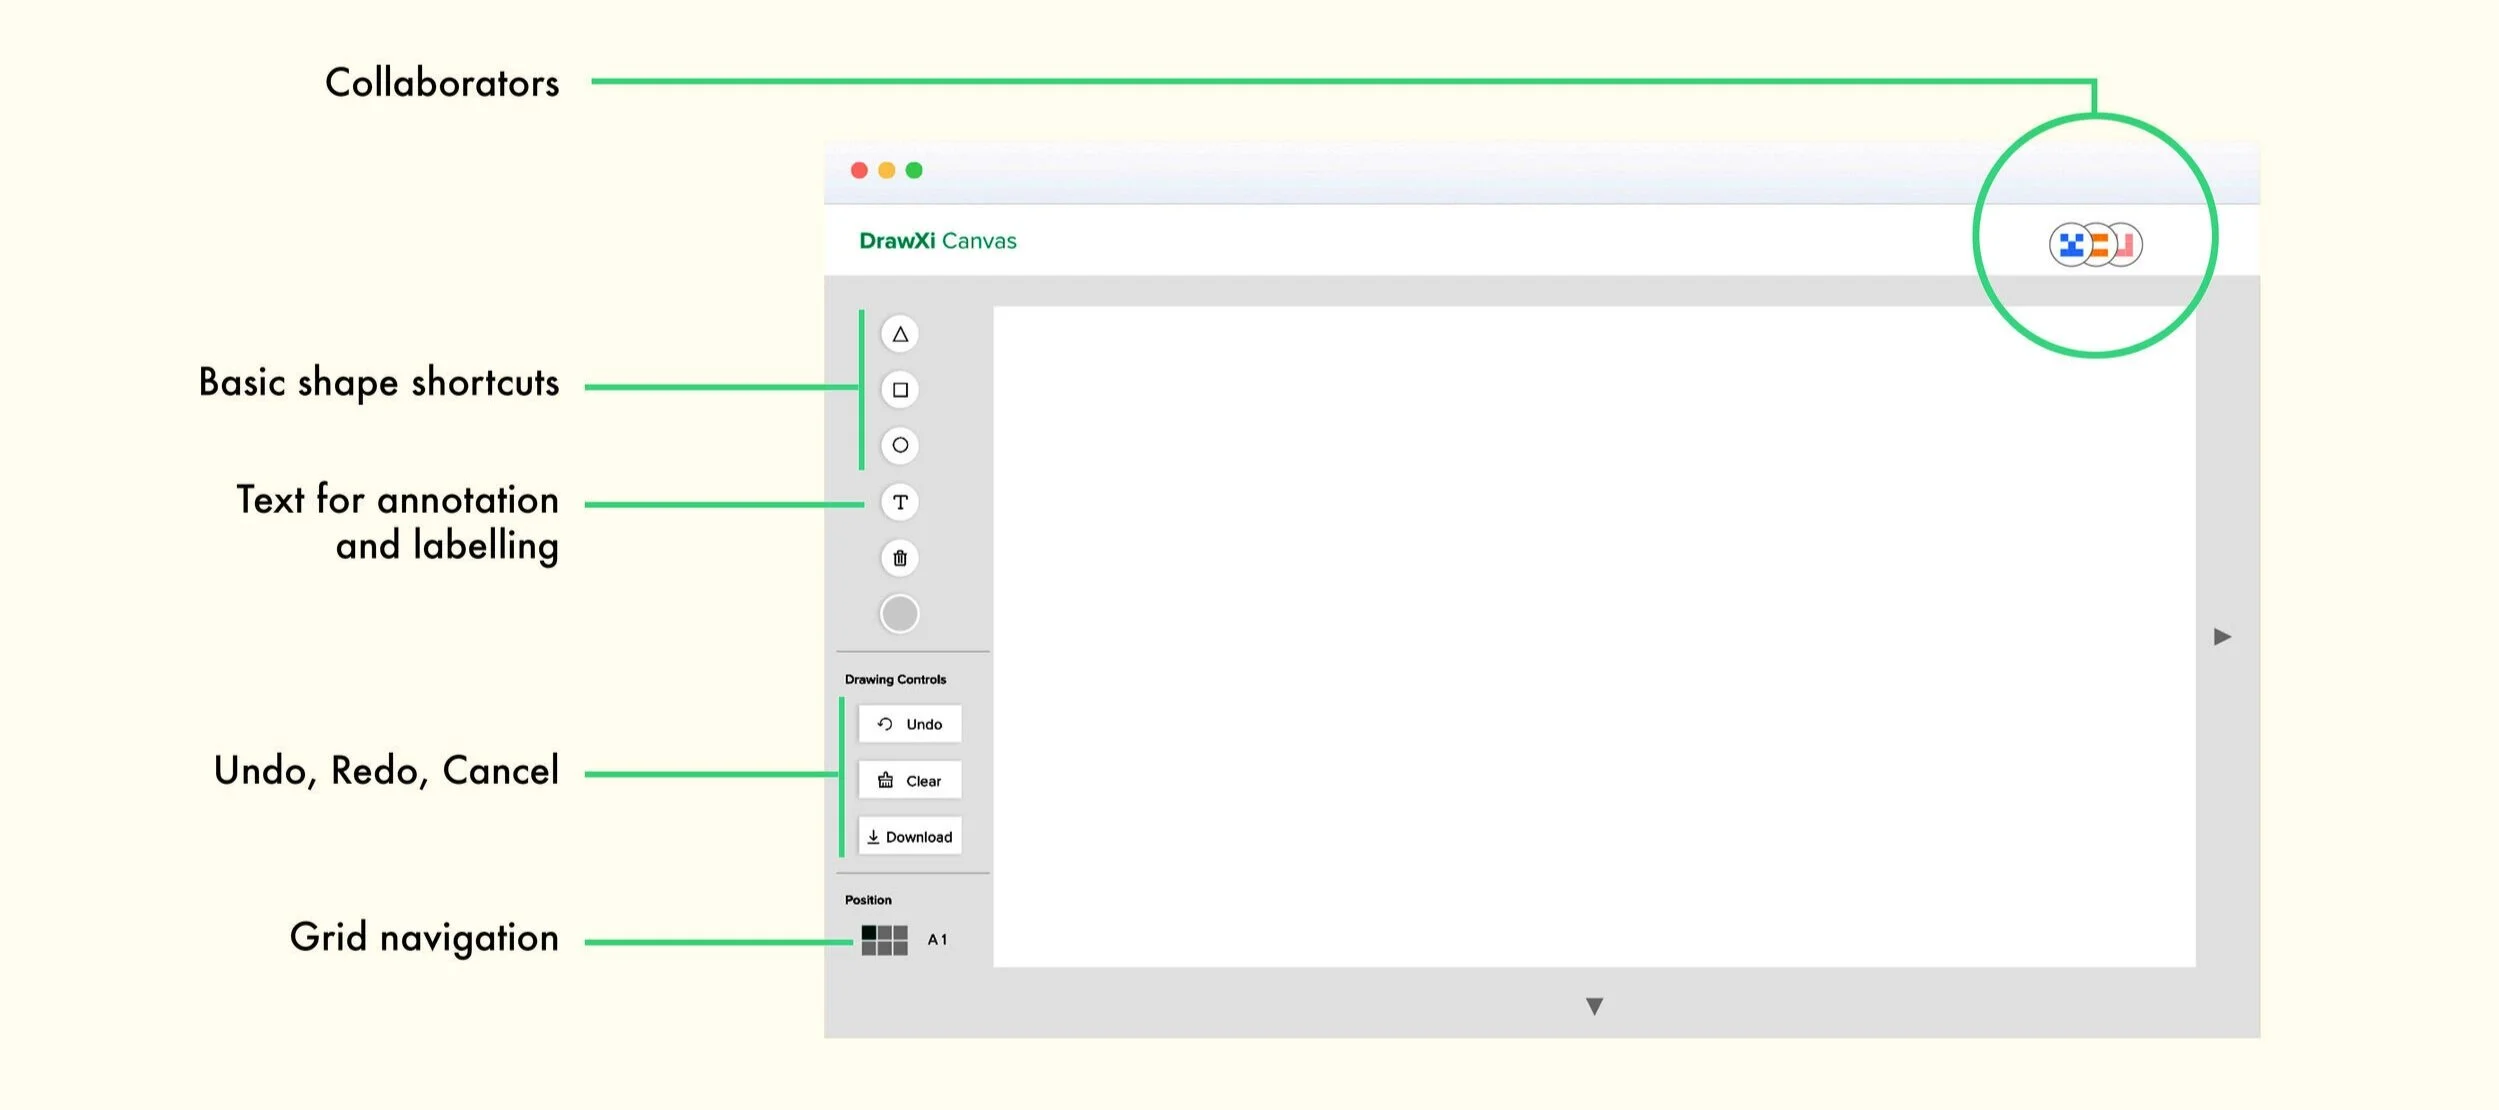Click the Undo button
This screenshot has width=2499, height=1110.
click(x=909, y=724)
